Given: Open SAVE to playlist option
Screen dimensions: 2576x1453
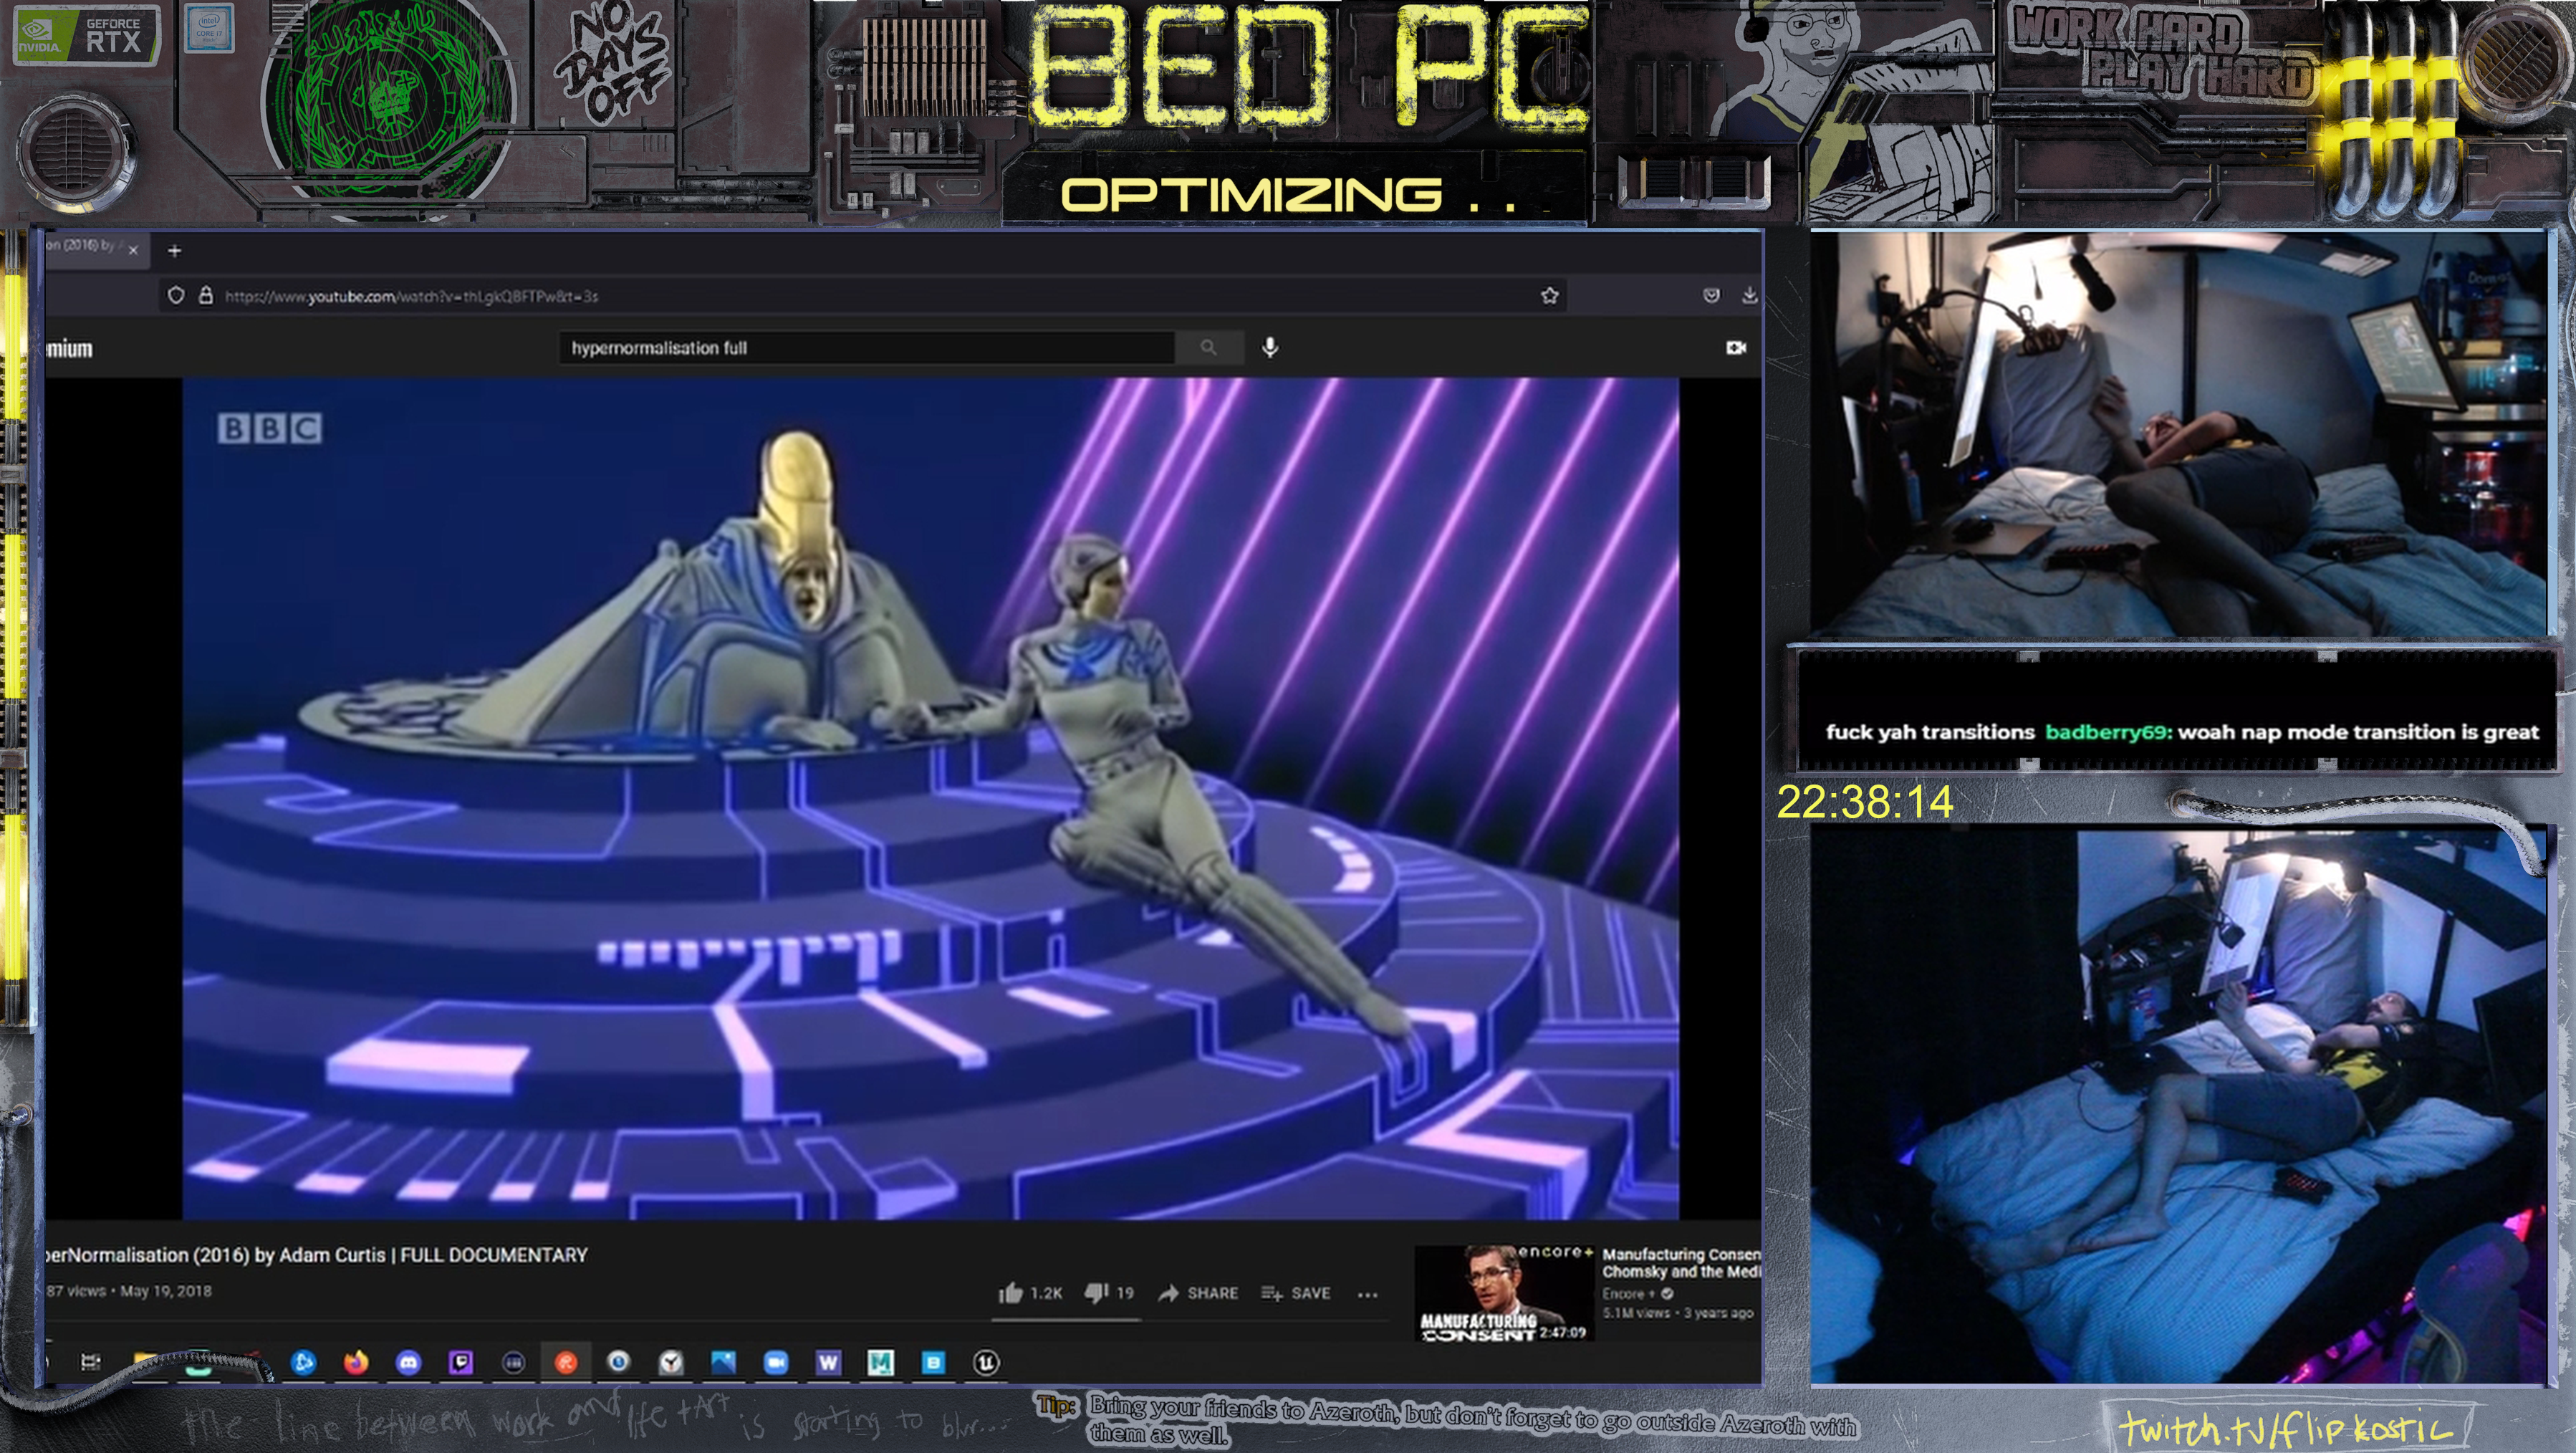Looking at the screenshot, I should 1295,1293.
